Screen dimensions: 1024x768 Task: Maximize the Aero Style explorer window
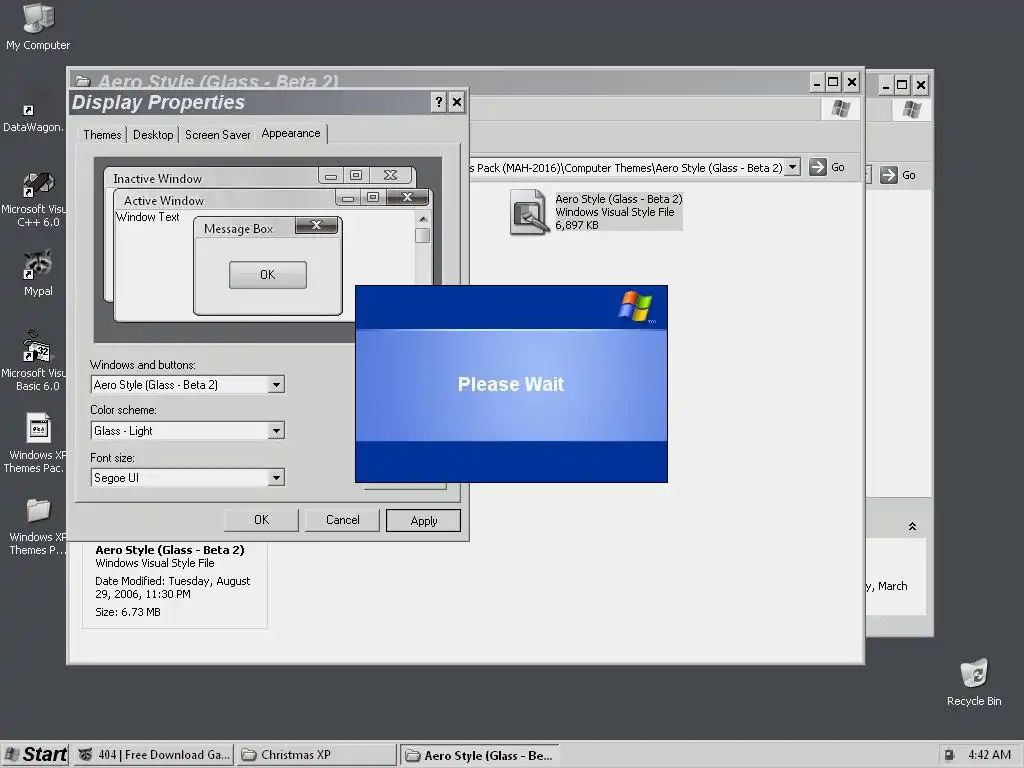click(833, 82)
